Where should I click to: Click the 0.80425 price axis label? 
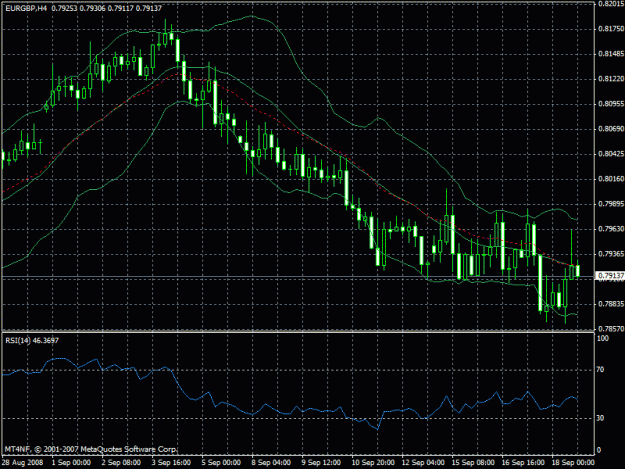point(611,154)
